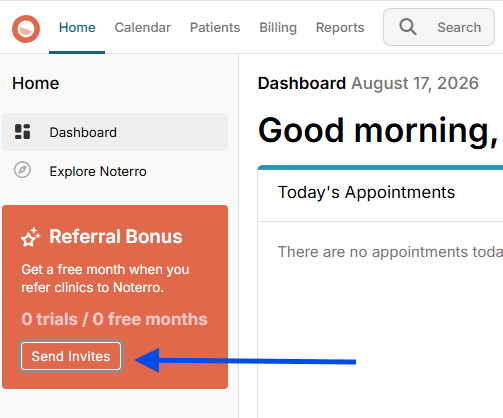Image resolution: width=503 pixels, height=418 pixels.
Task: Click the Send Invites button
Action: pos(71,356)
